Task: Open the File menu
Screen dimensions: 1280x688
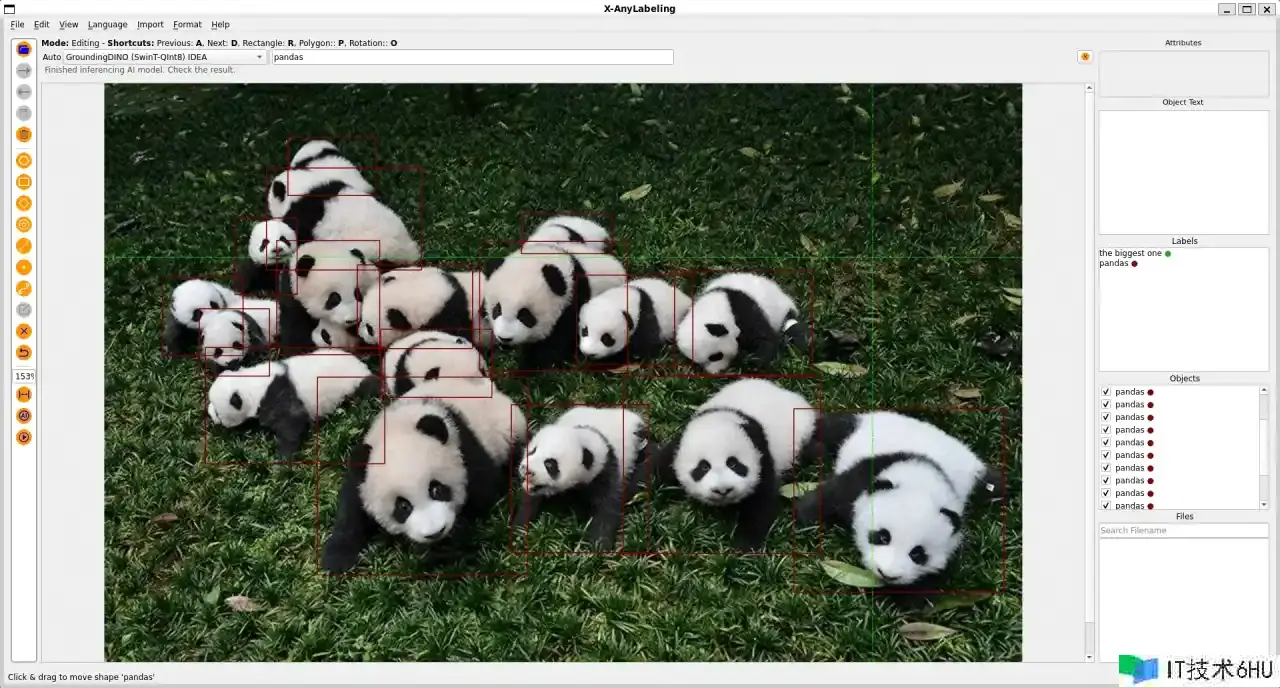Action: click(17, 24)
